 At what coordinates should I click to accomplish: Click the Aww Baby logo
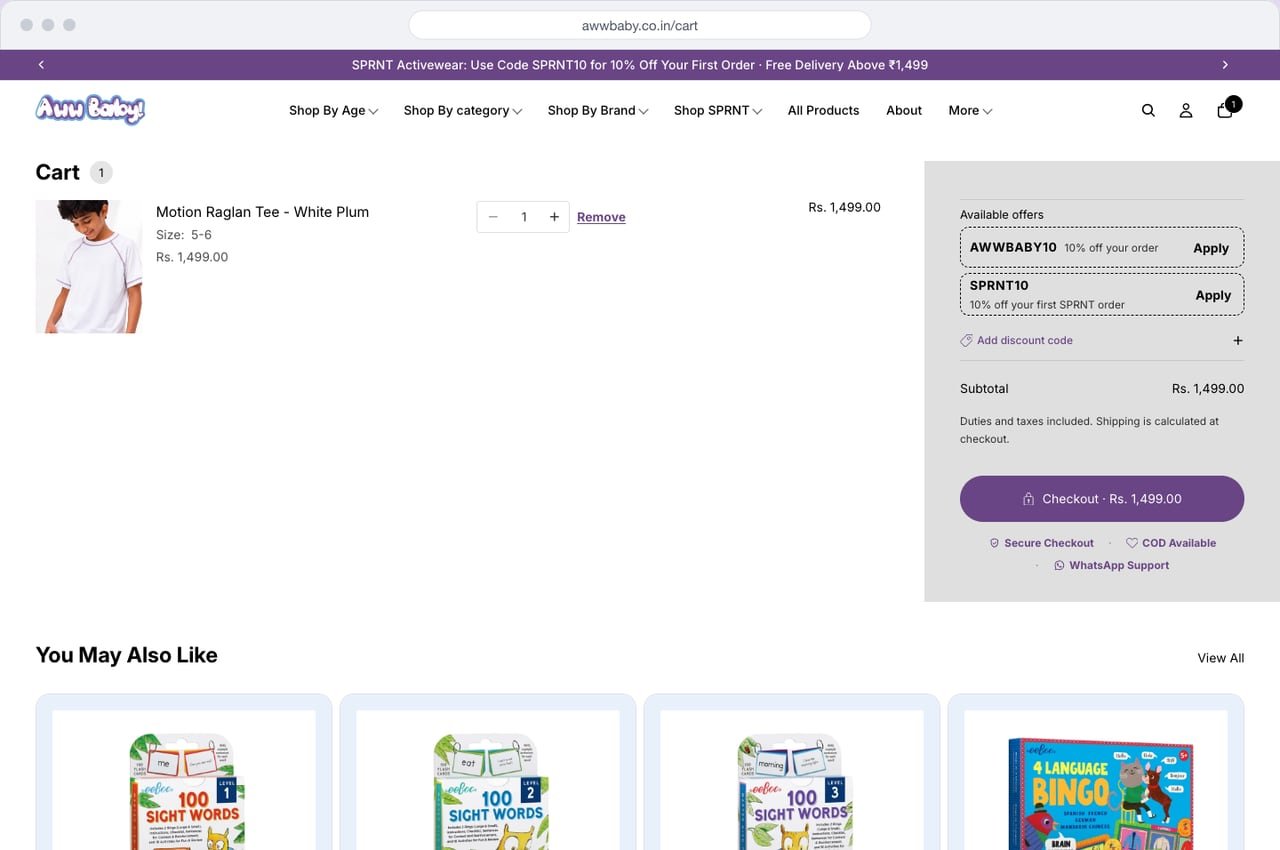(90, 109)
